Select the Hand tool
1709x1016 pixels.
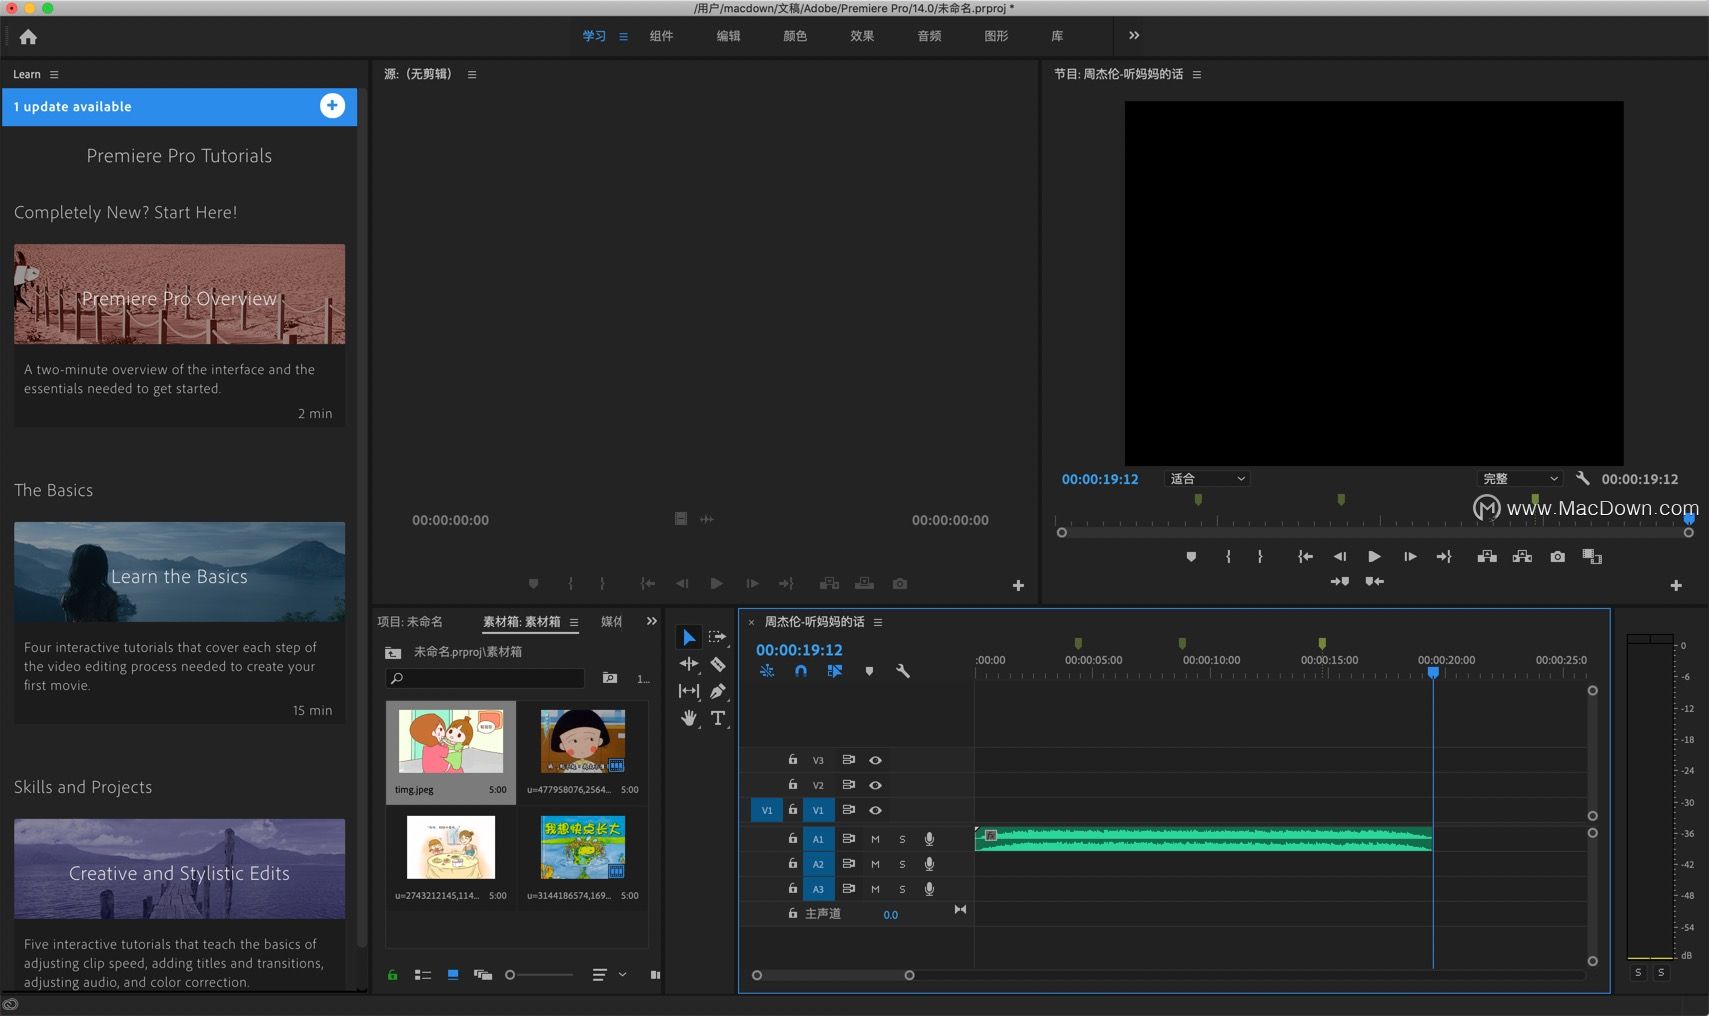689,718
